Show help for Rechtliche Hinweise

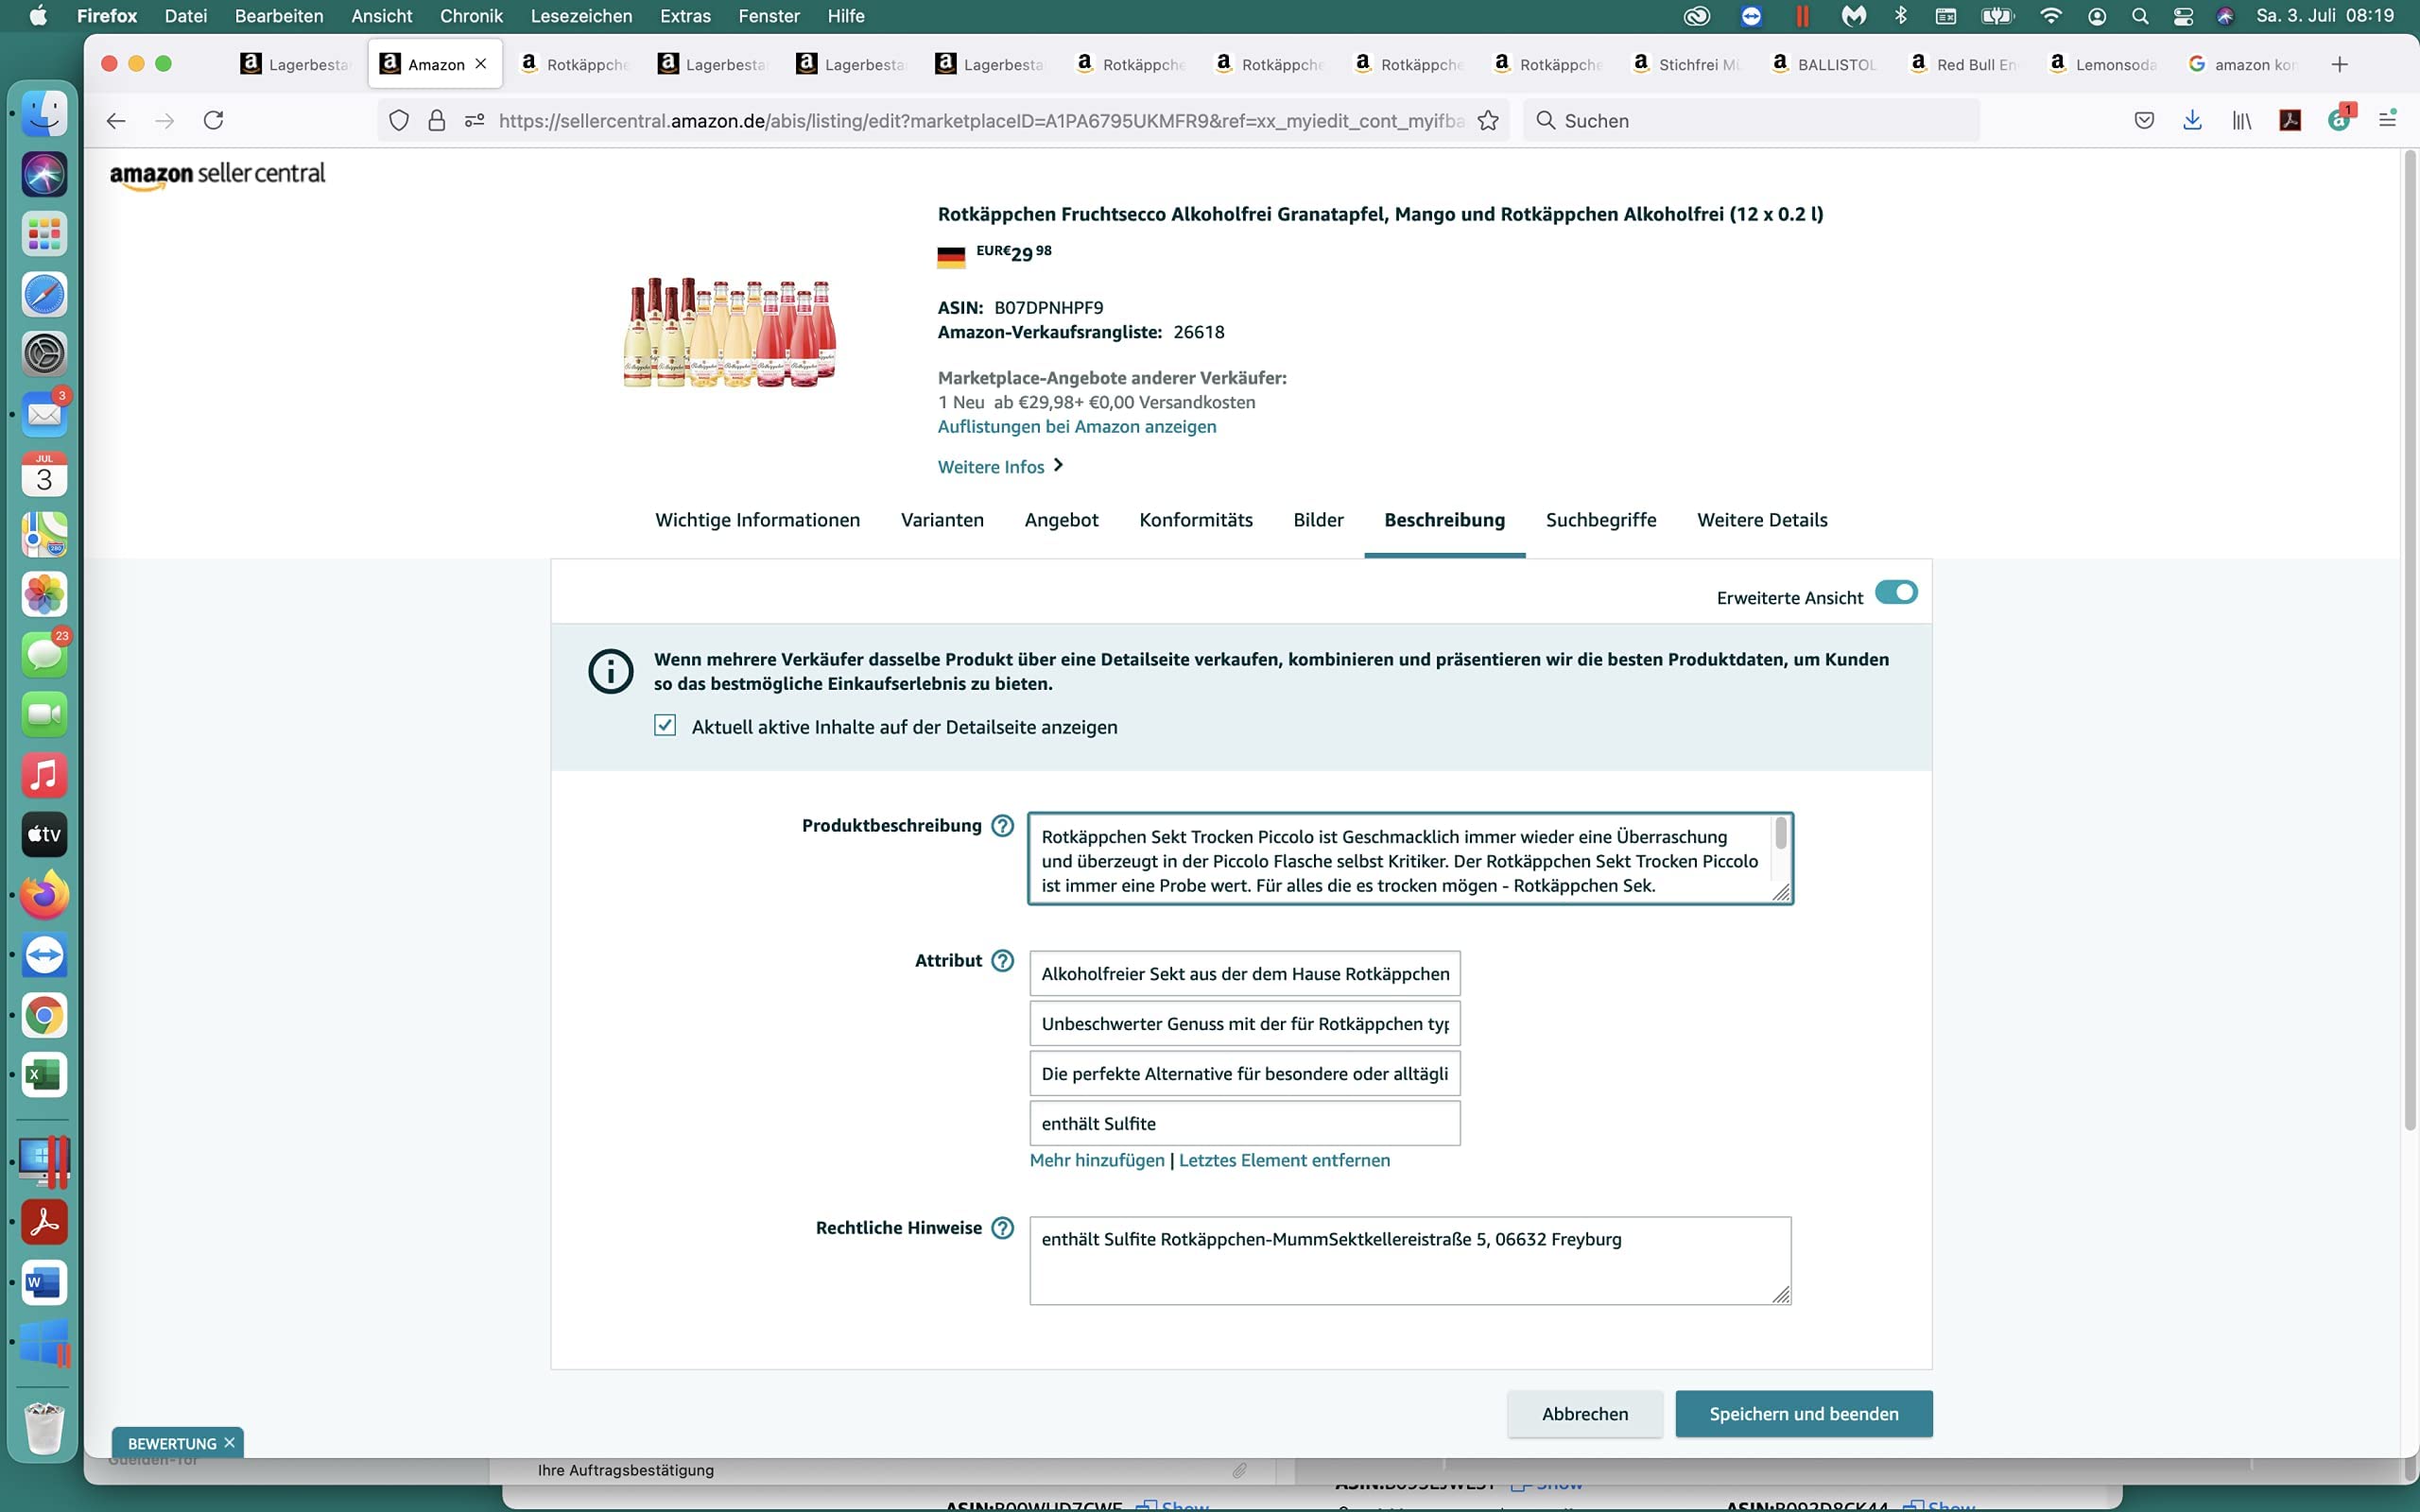point(1002,1228)
